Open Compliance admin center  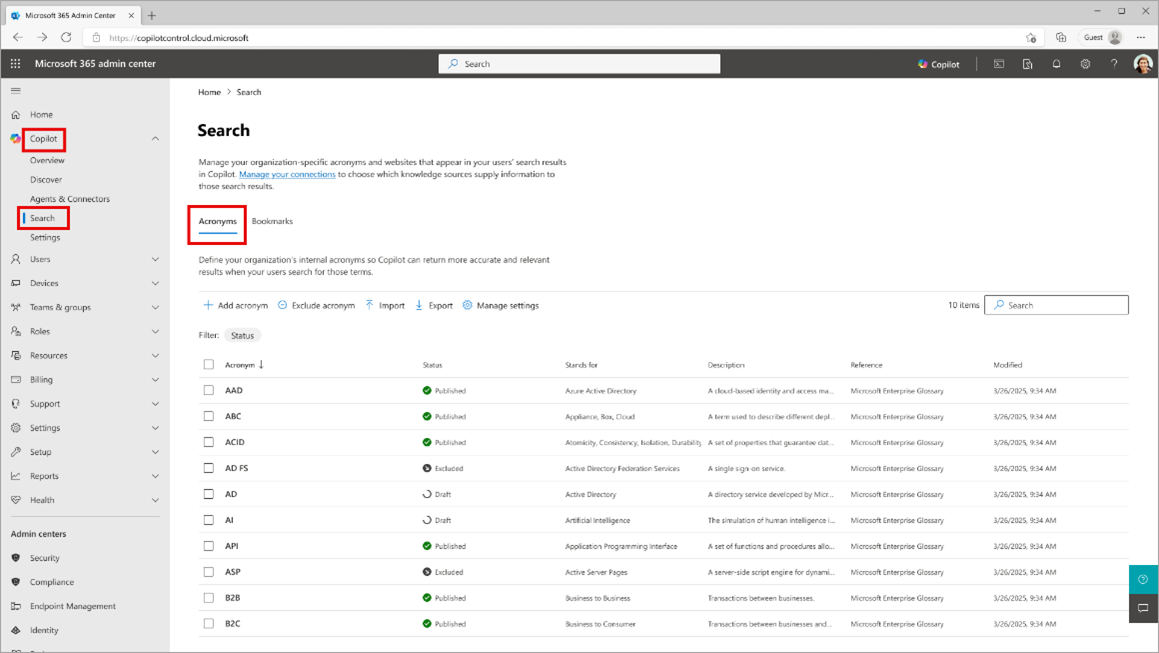[x=52, y=582]
